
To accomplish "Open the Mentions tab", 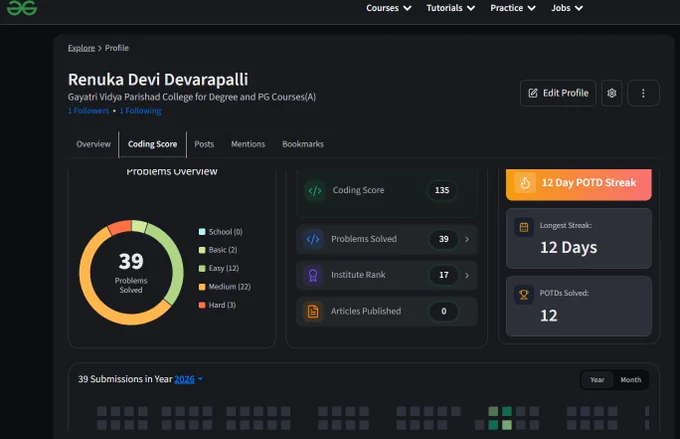I will 248,144.
